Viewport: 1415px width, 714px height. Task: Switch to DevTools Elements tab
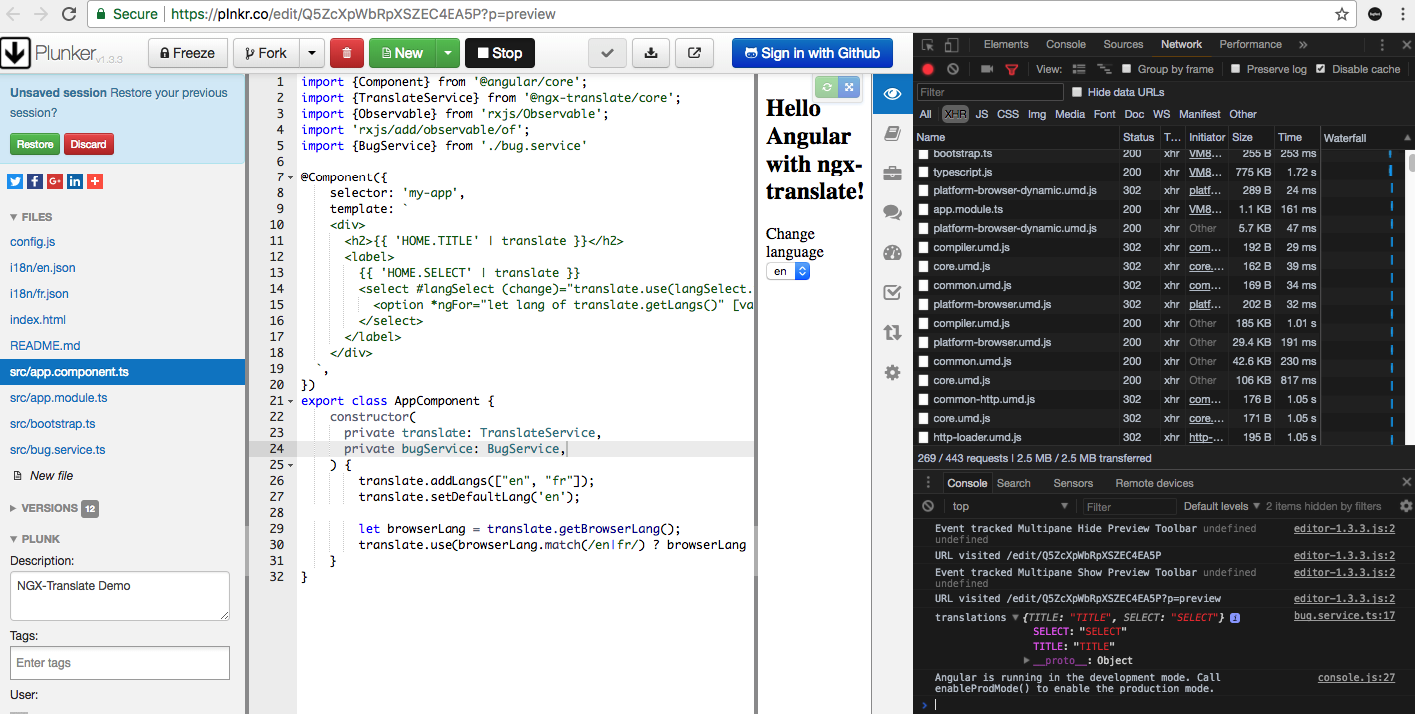coord(1006,44)
